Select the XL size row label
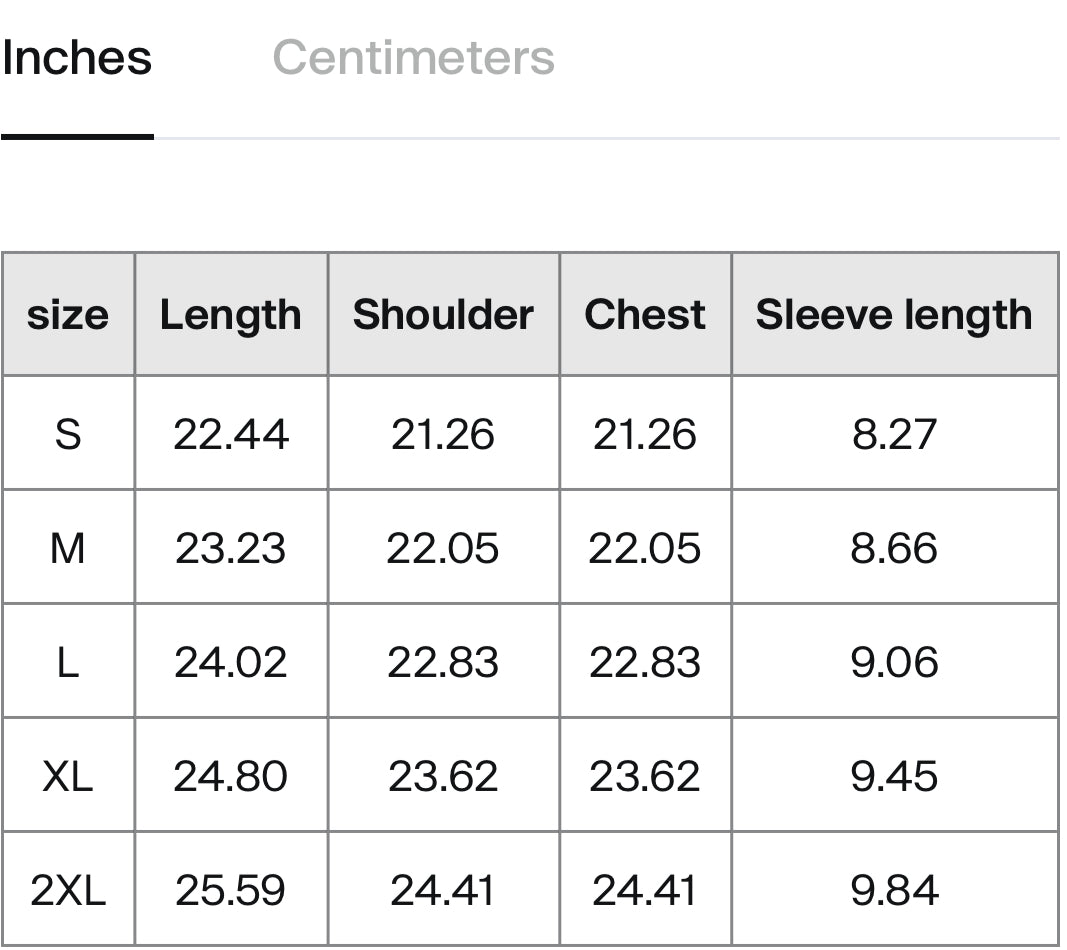 pyautogui.click(x=68, y=776)
